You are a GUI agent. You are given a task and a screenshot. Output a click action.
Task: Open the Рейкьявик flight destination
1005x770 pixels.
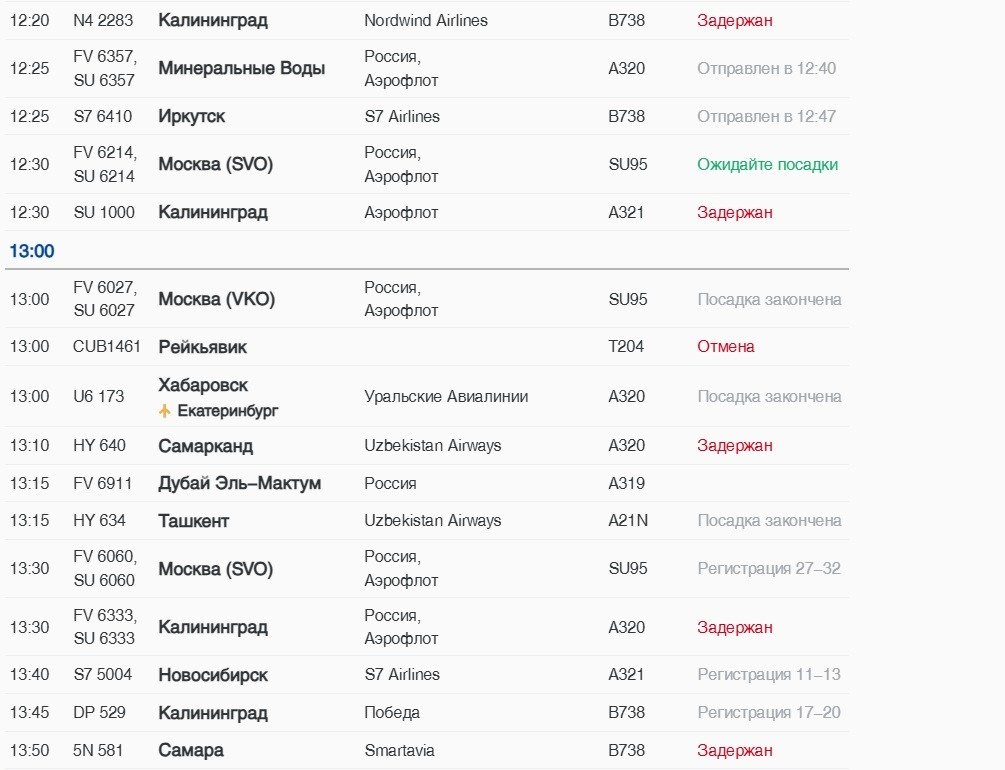202,347
